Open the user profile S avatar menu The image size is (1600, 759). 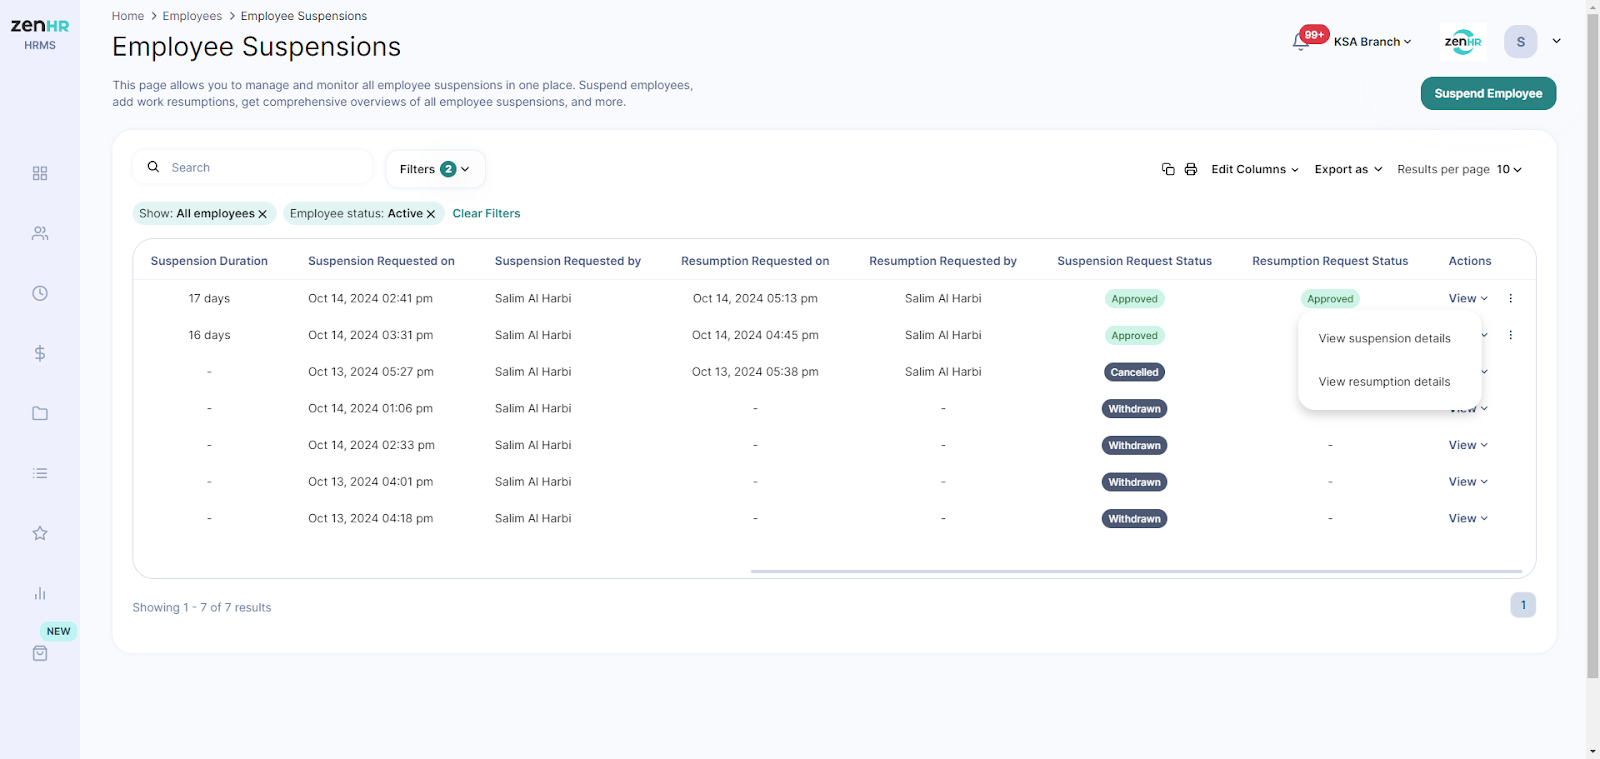coord(1520,41)
